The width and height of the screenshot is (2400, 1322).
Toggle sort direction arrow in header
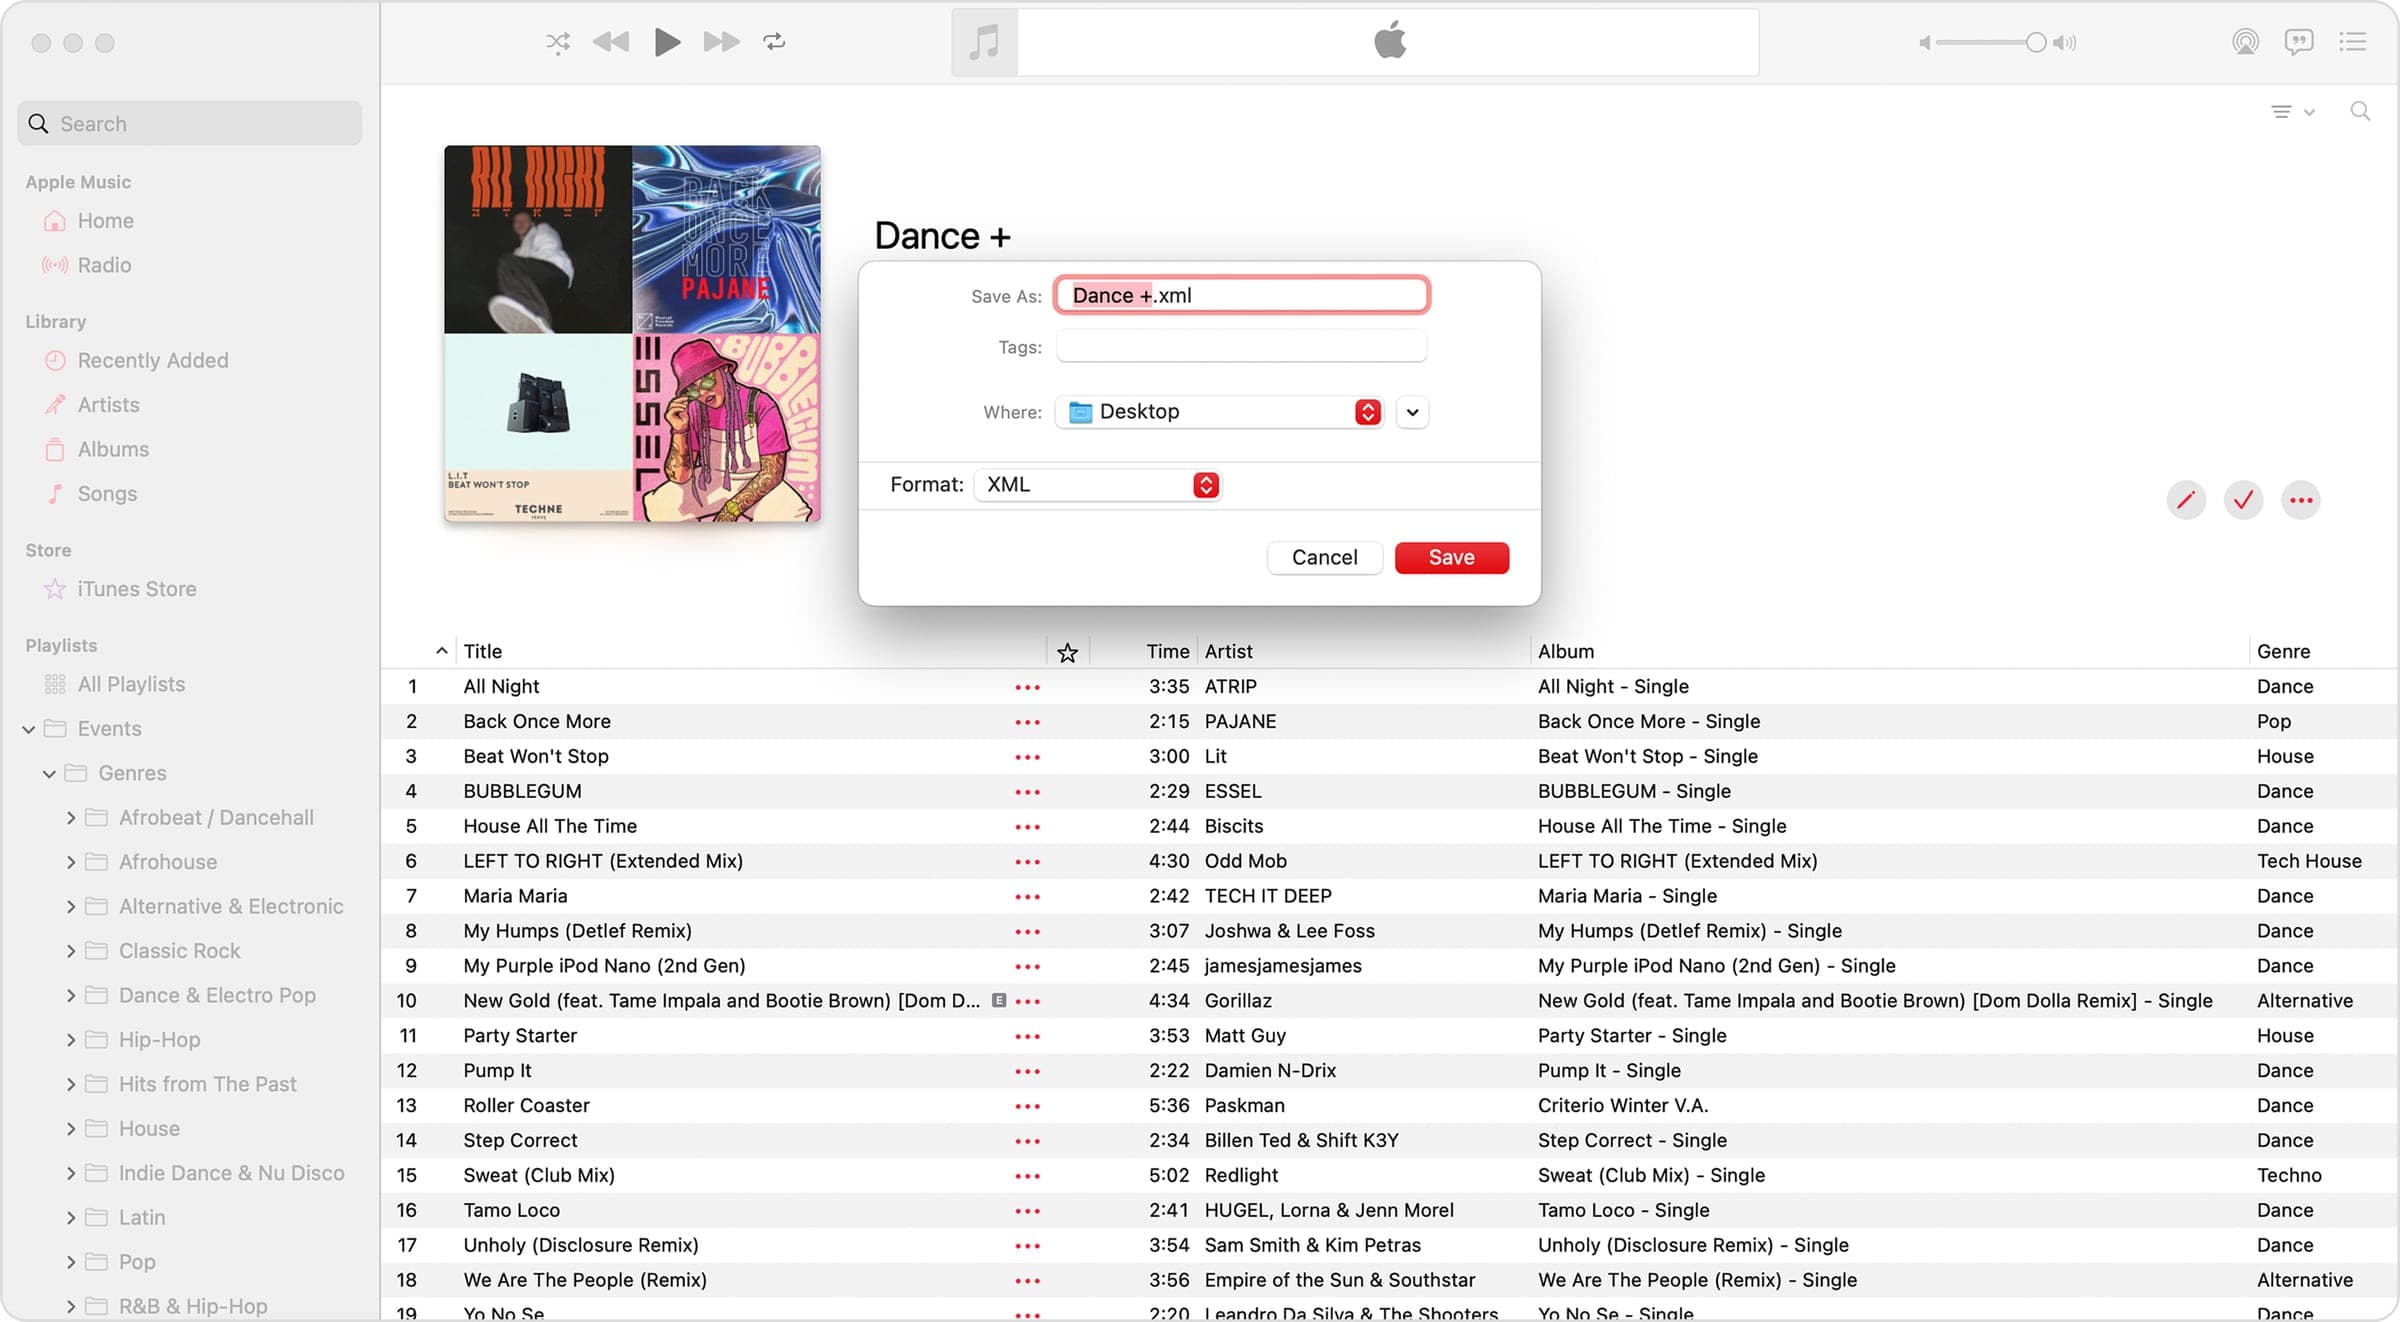[x=441, y=651]
